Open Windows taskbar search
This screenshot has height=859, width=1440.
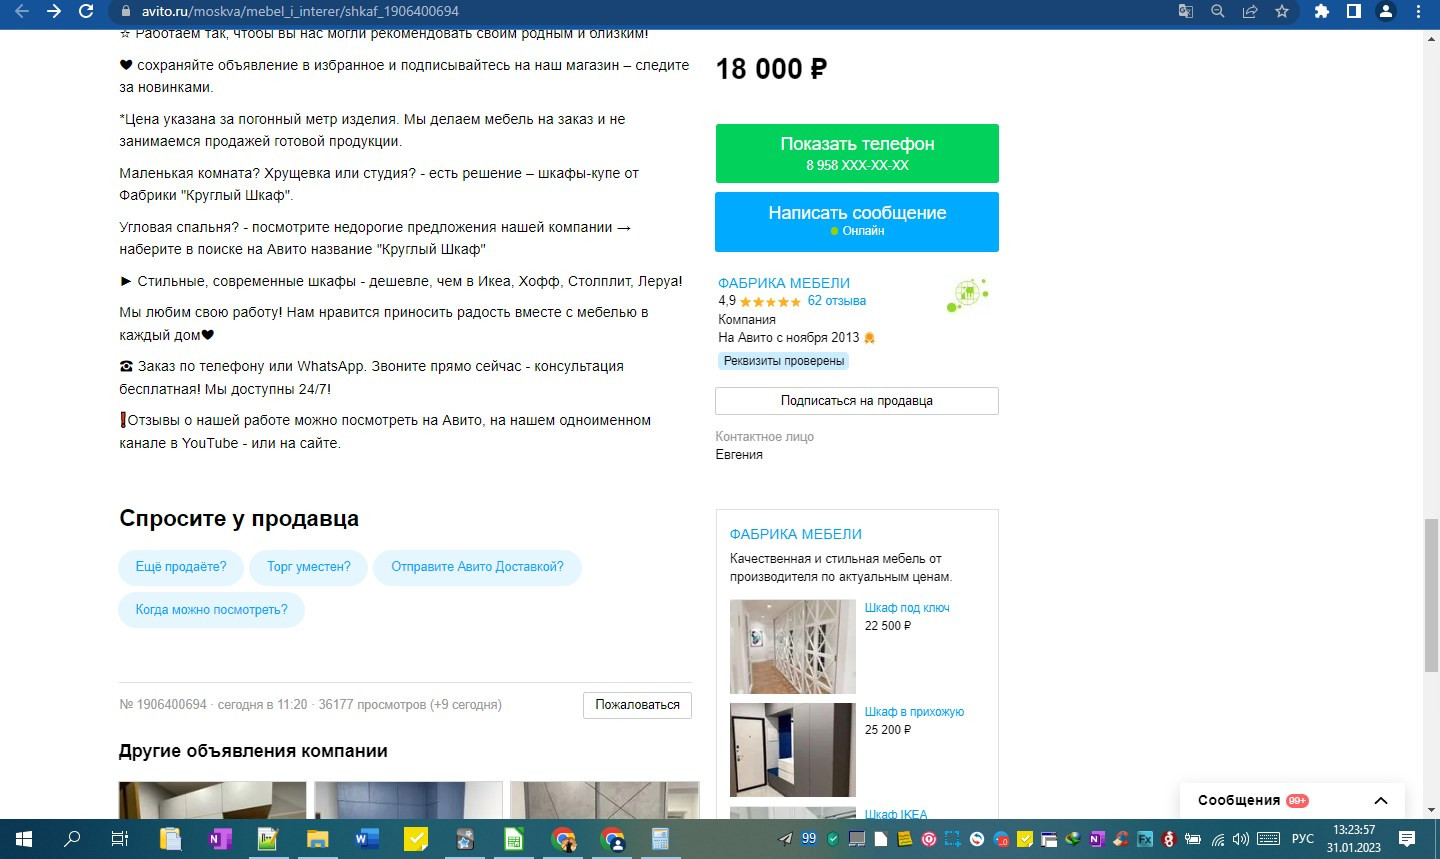click(72, 839)
